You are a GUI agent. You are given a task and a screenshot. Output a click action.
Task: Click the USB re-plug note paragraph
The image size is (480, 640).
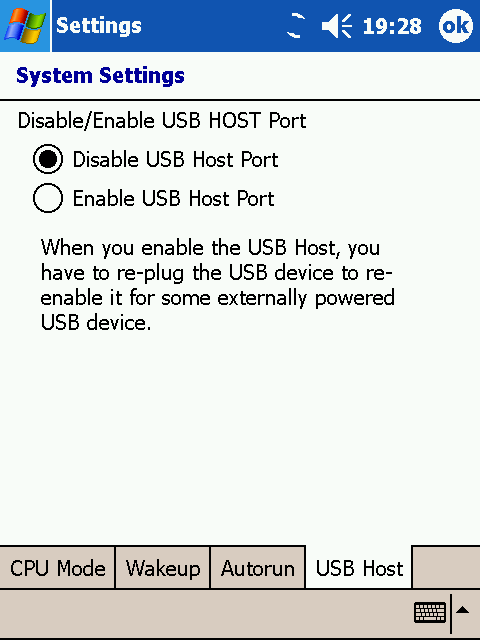pyautogui.click(x=218, y=285)
